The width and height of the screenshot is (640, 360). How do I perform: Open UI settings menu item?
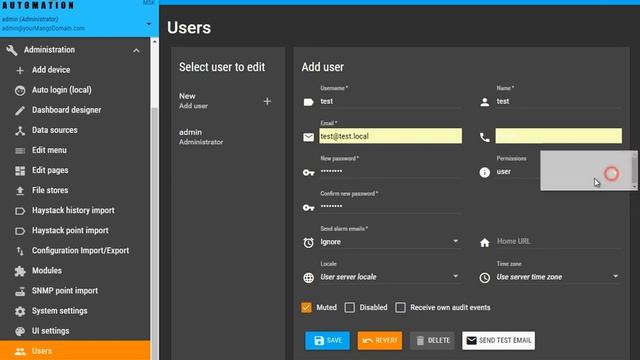point(75,331)
